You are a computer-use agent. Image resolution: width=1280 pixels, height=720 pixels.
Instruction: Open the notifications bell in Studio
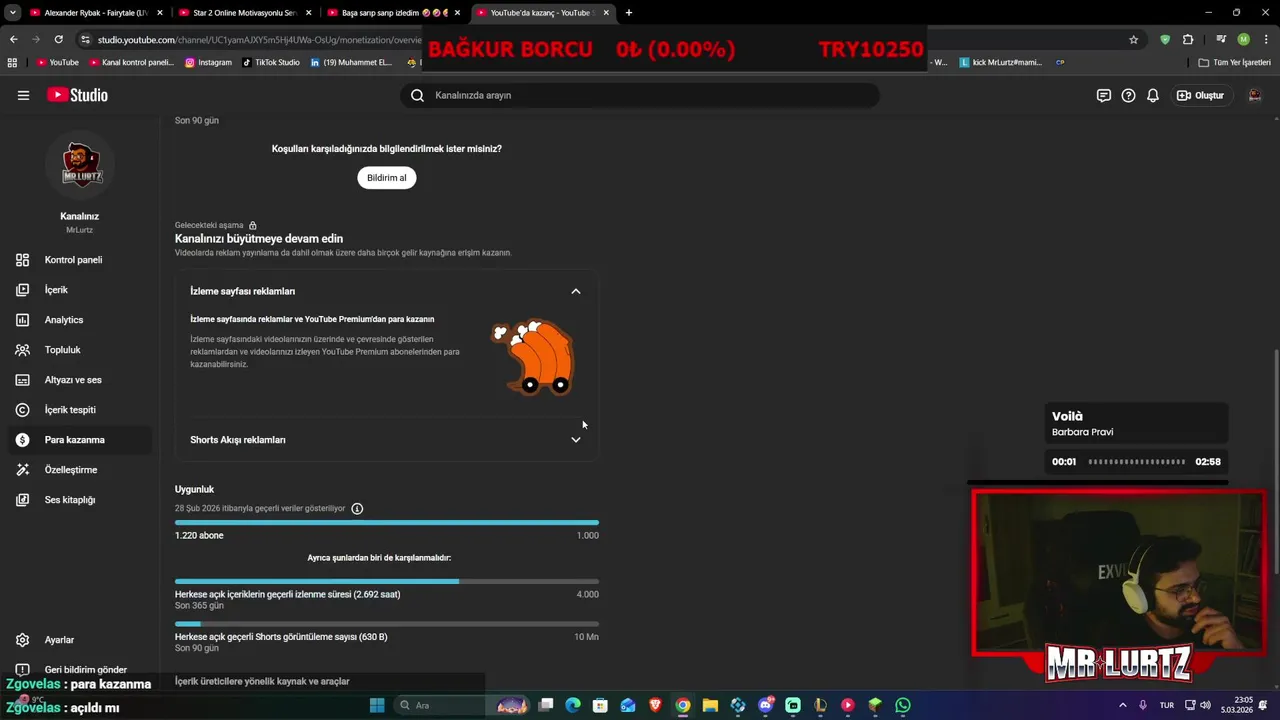1152,95
